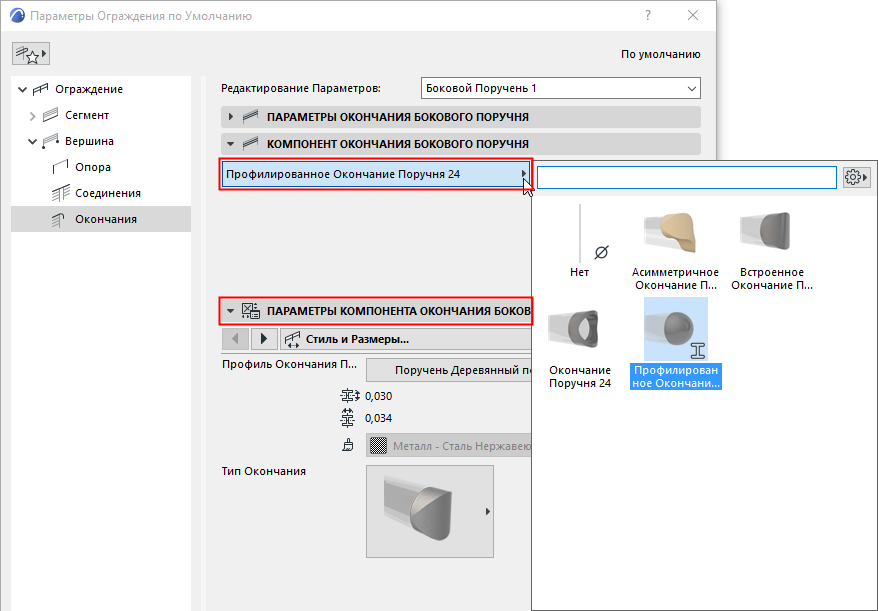Choose Встроенное Окончание Поручня thumbnail

(772, 248)
